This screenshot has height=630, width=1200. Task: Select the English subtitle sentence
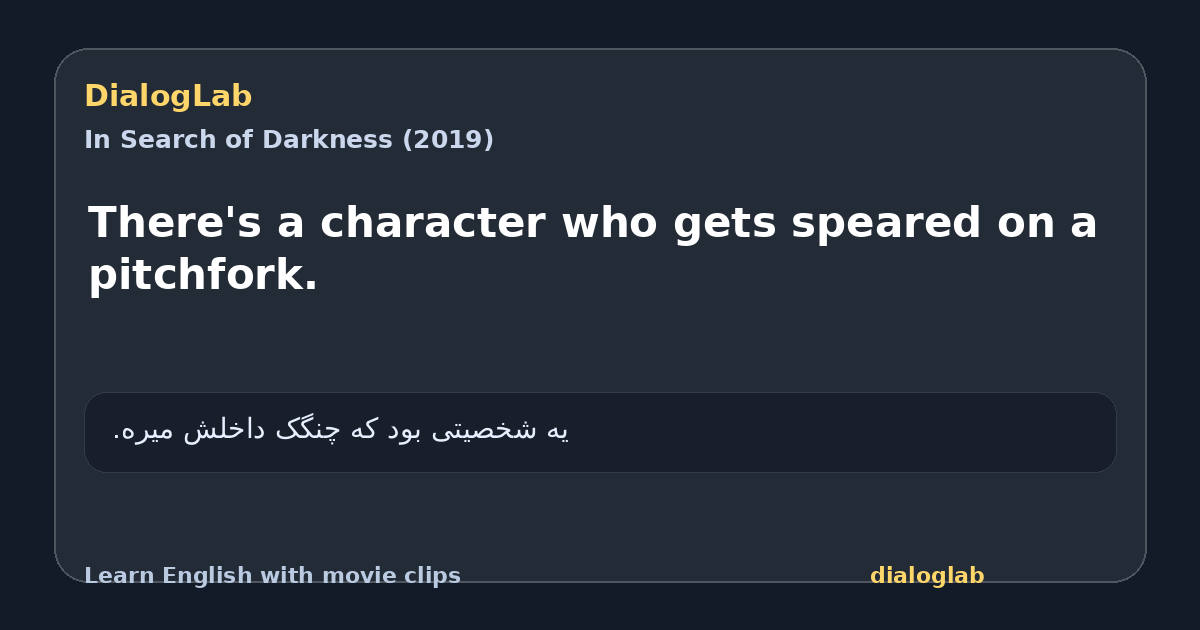click(x=593, y=249)
